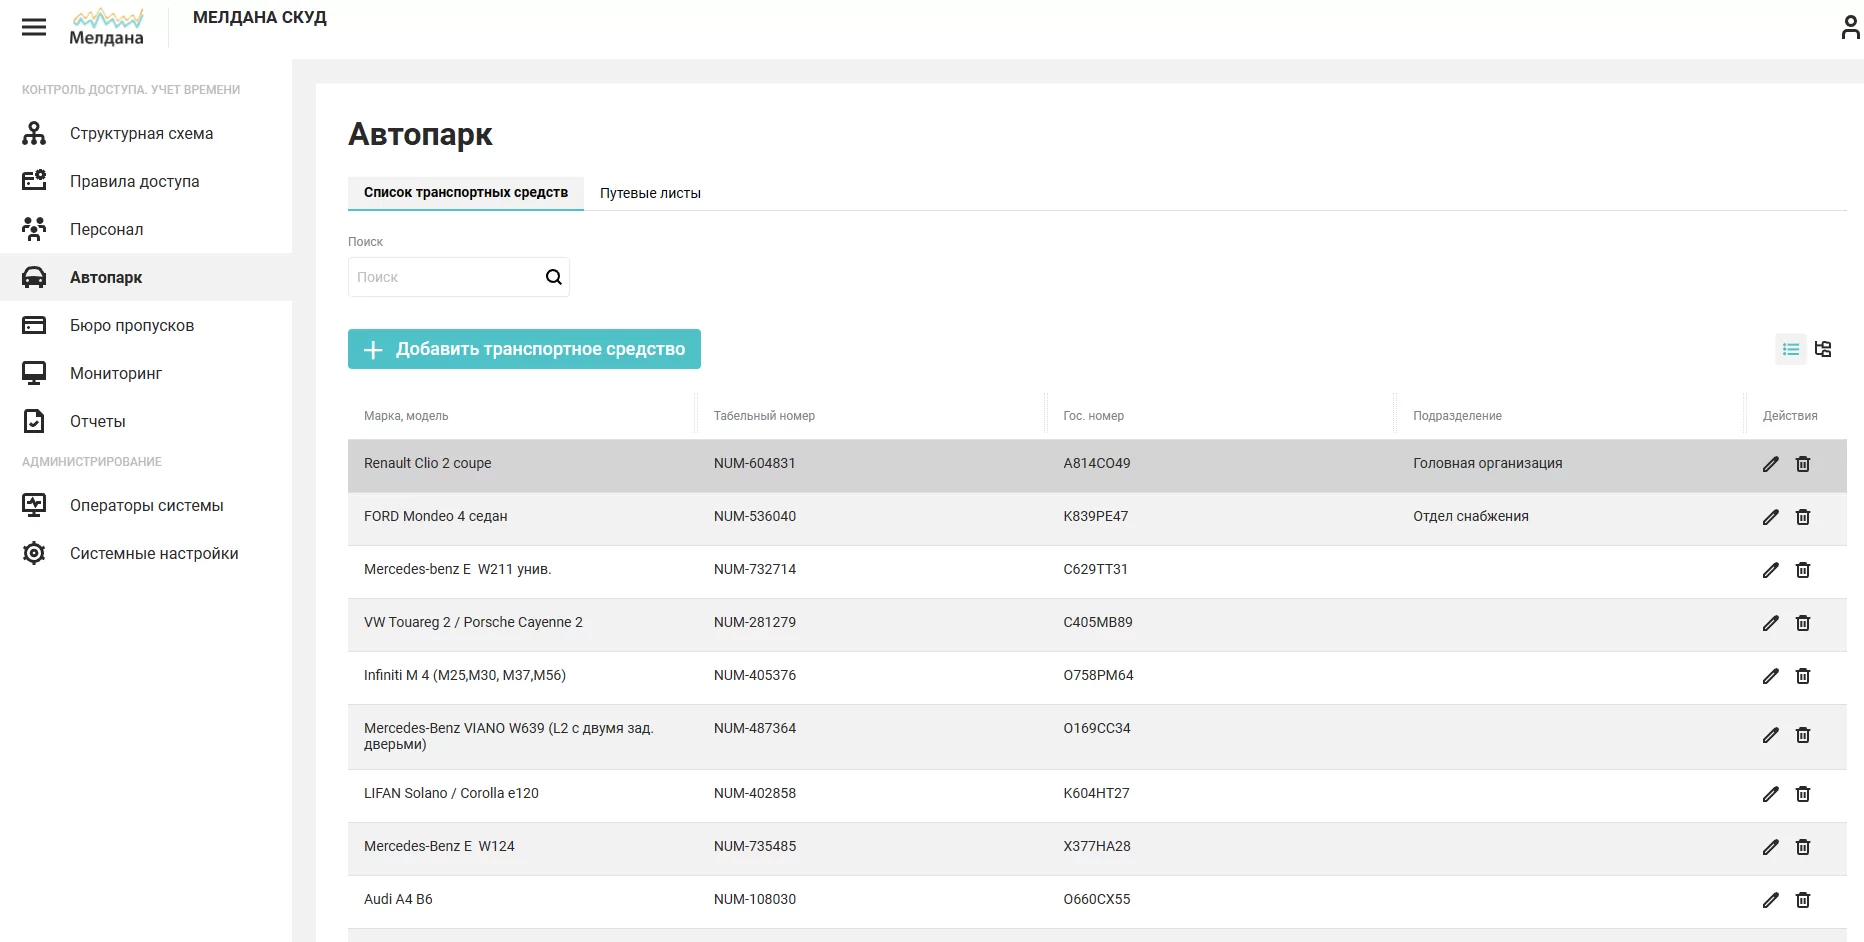Edit the Audi A4 B6 row
The width and height of the screenshot is (1864, 942).
pos(1771,900)
